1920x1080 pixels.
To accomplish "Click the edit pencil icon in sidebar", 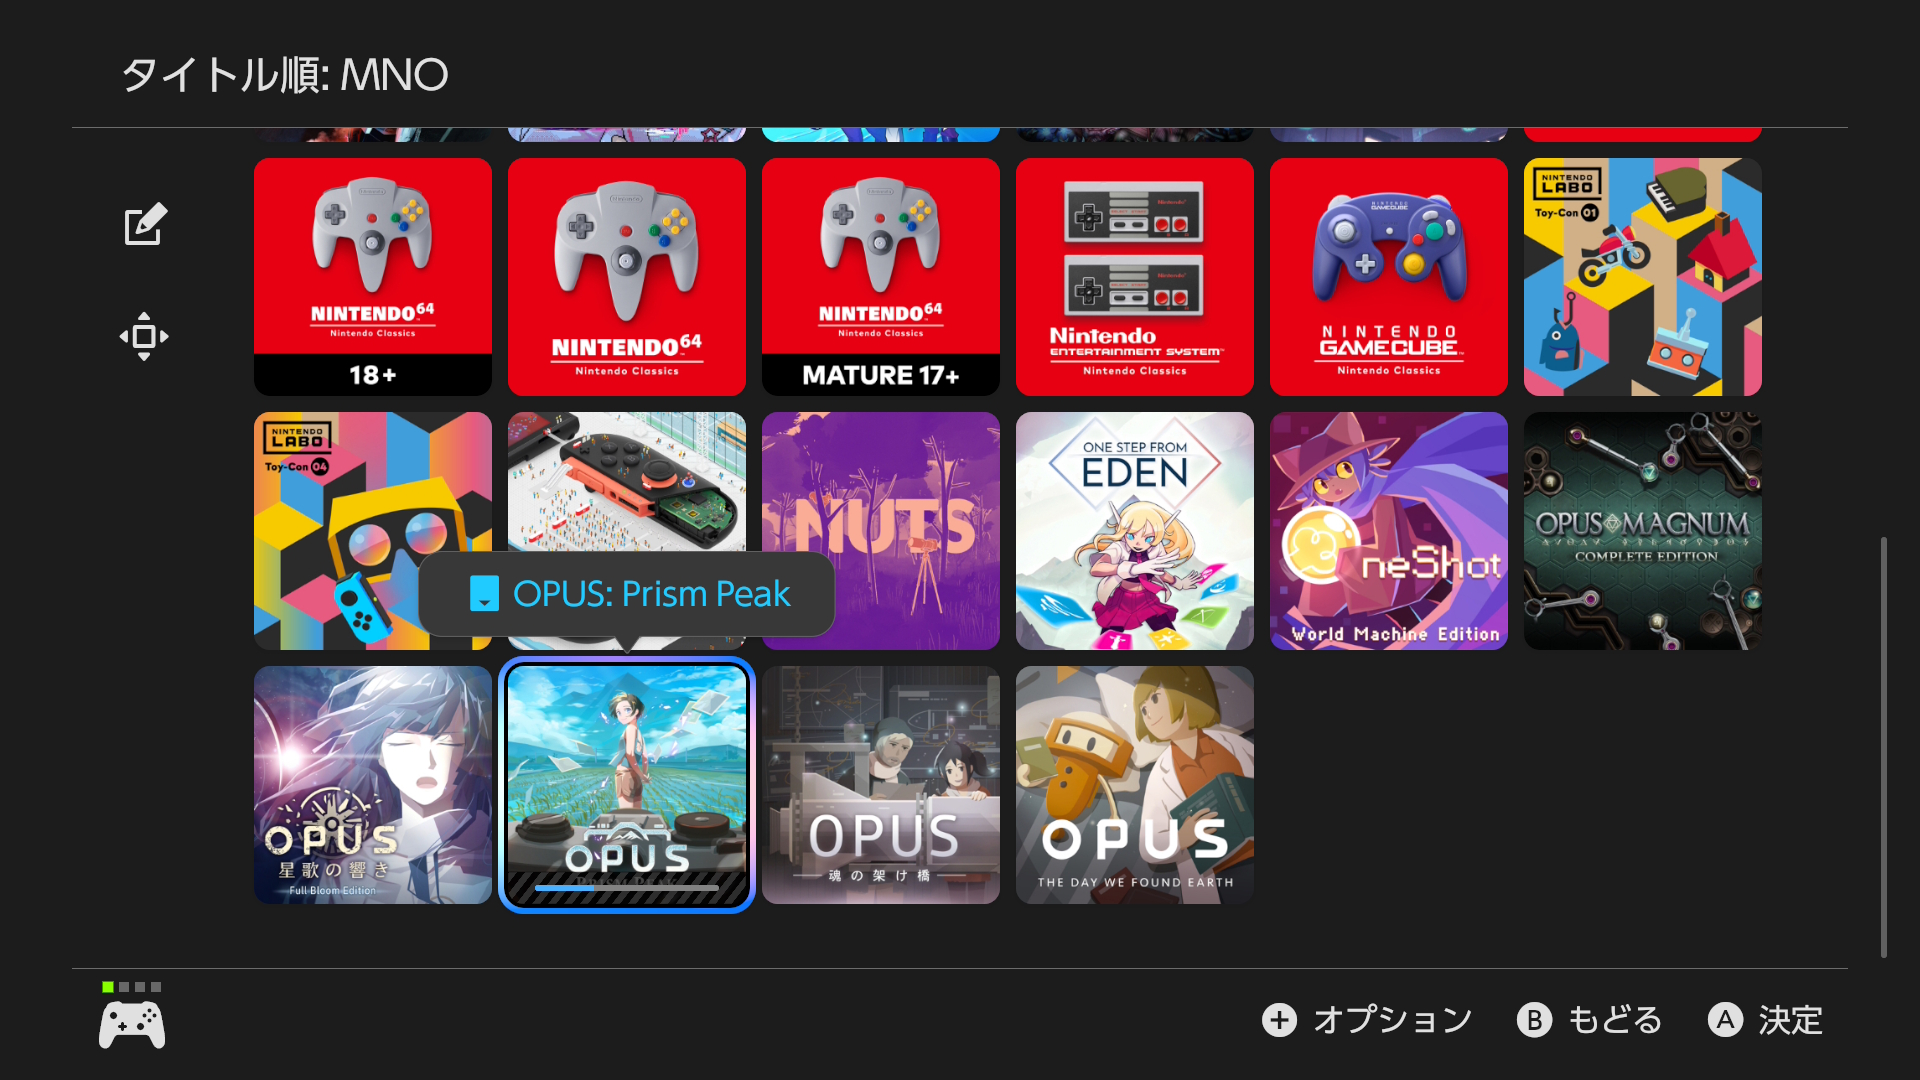I will pyautogui.click(x=145, y=224).
